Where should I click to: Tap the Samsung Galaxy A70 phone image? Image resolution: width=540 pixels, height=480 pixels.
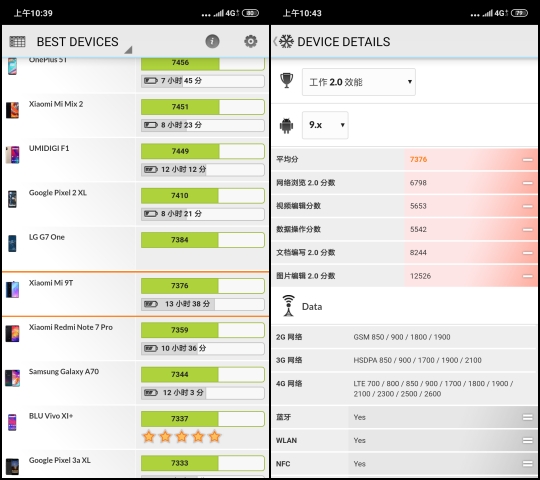pos(12,378)
